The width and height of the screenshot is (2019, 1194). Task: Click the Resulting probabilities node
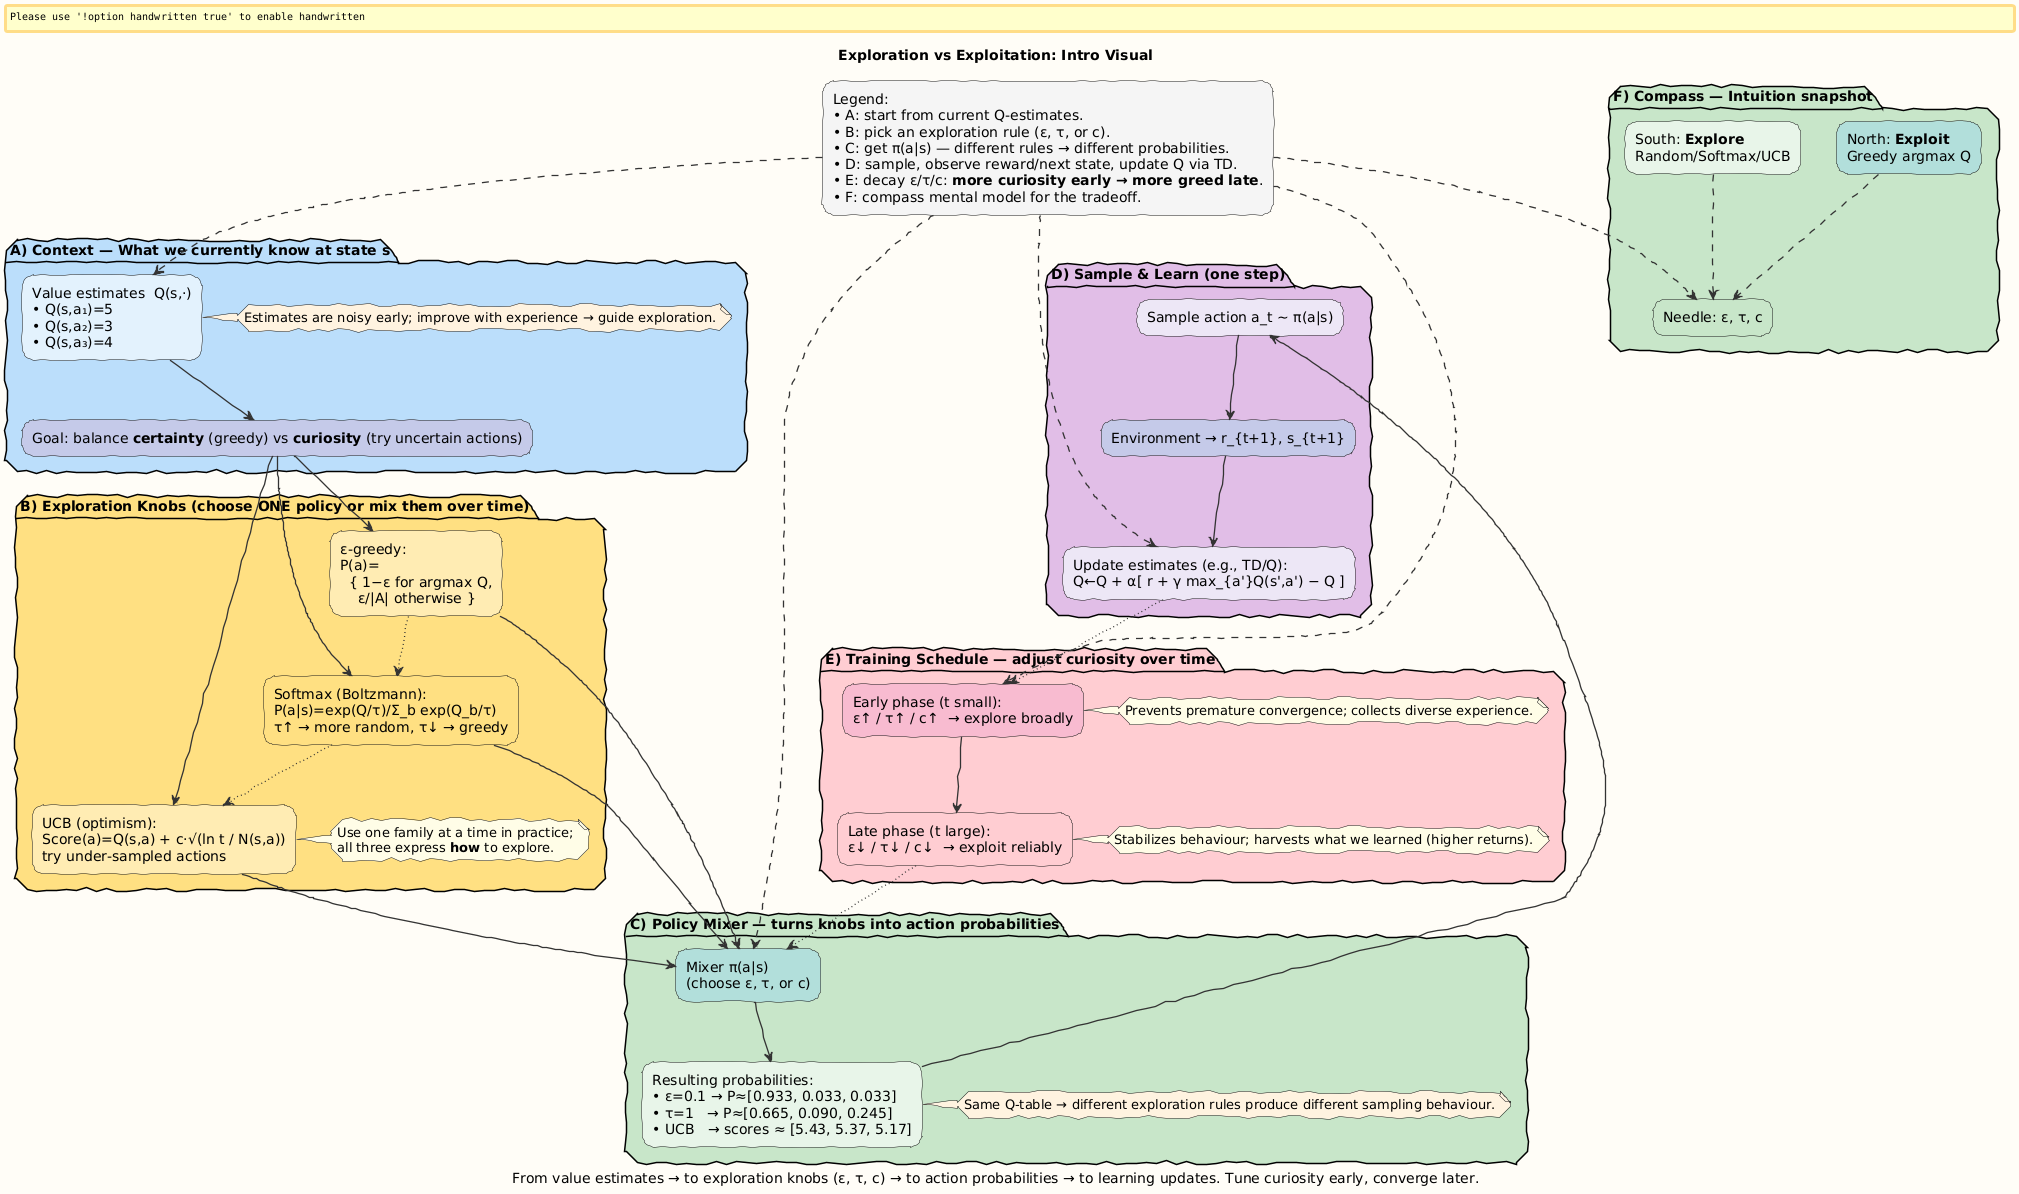tap(782, 1104)
